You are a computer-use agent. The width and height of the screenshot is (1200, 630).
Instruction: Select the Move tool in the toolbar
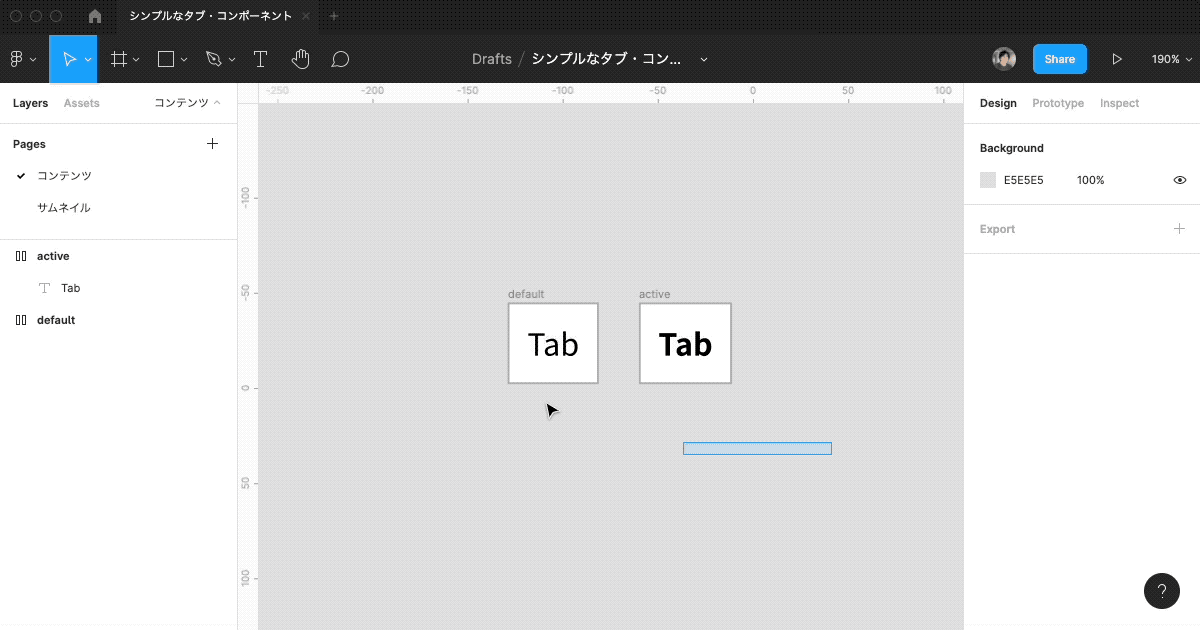coord(70,59)
